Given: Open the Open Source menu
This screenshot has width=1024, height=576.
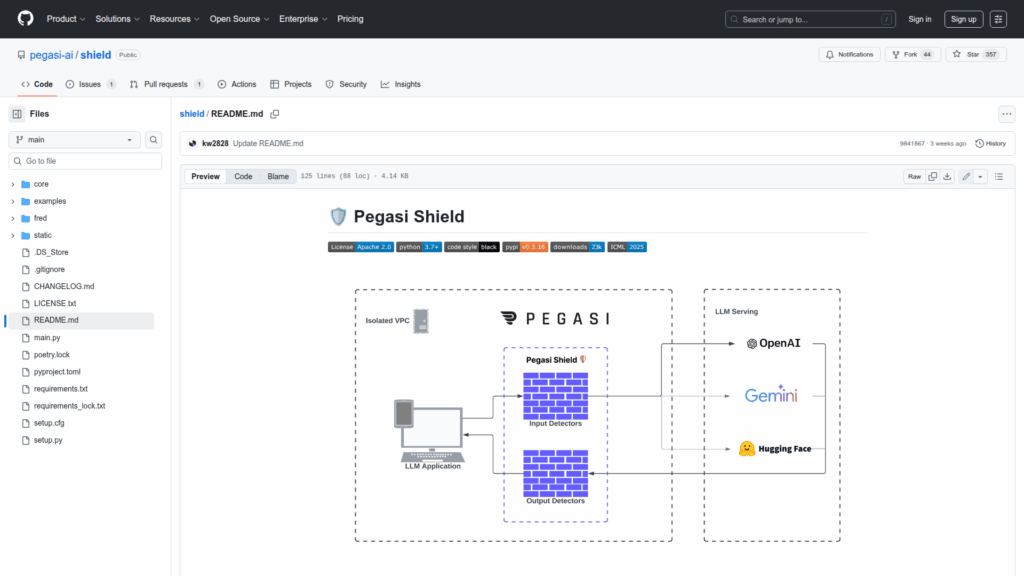Looking at the screenshot, I should (x=239, y=19).
